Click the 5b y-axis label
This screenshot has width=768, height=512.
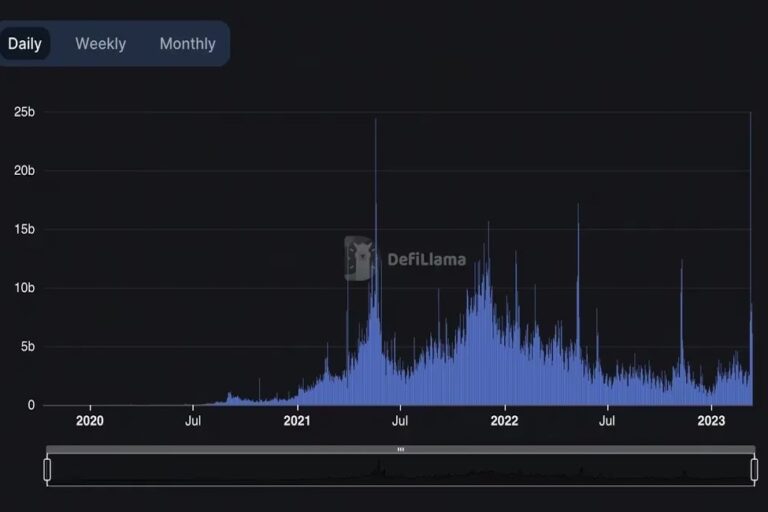(x=27, y=346)
